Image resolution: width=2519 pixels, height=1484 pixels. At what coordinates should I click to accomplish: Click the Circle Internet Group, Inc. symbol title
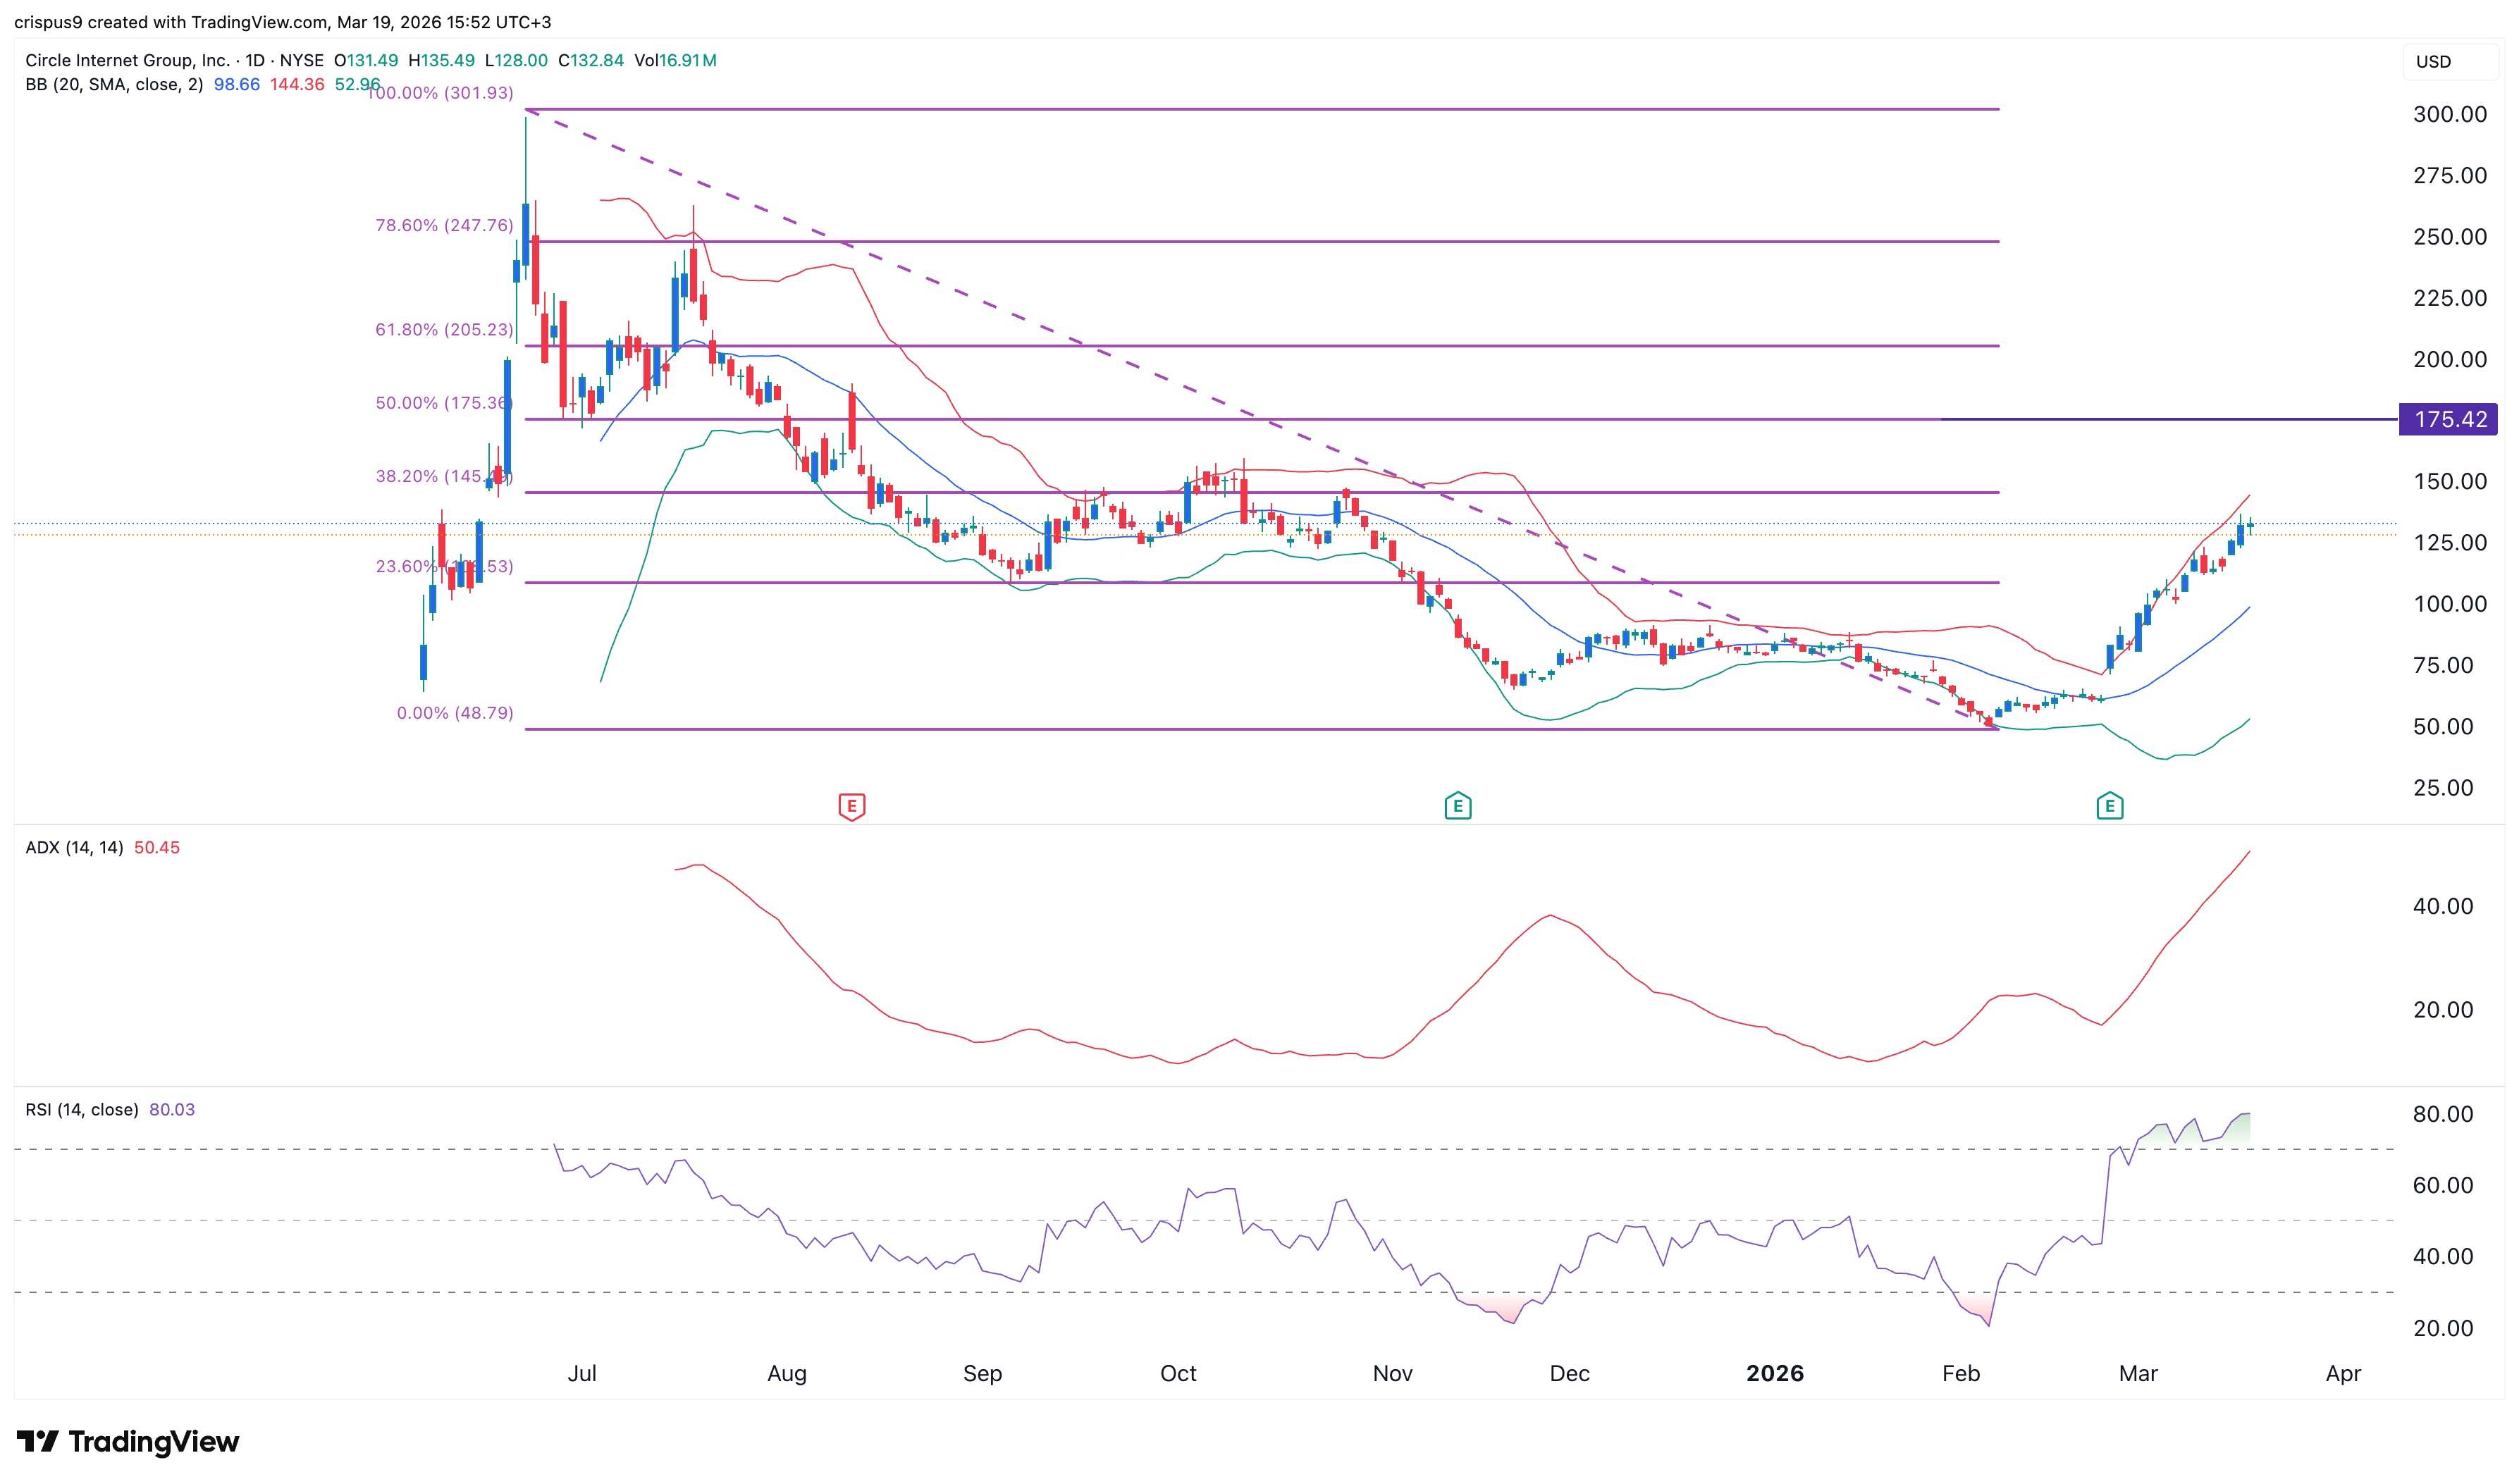pos(127,60)
